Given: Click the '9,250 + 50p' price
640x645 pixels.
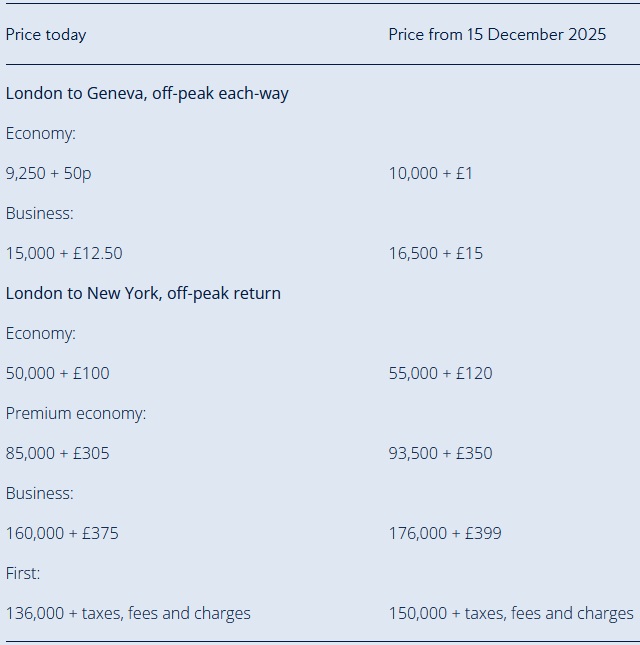Looking at the screenshot, I should pyautogui.click(x=49, y=174).
